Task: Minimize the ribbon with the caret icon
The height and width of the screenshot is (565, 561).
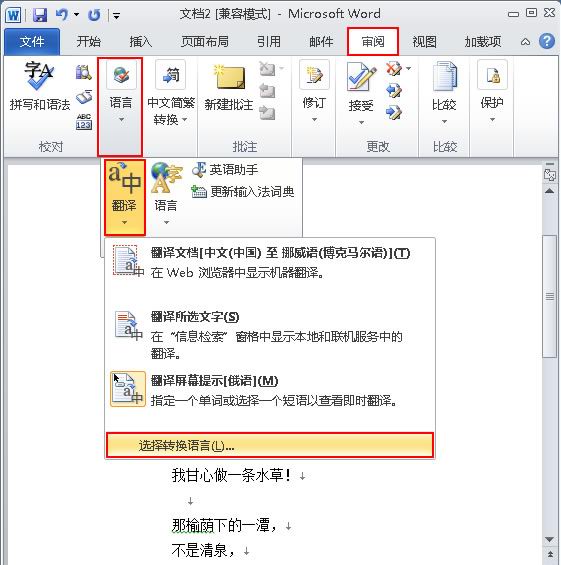Action: [525, 42]
